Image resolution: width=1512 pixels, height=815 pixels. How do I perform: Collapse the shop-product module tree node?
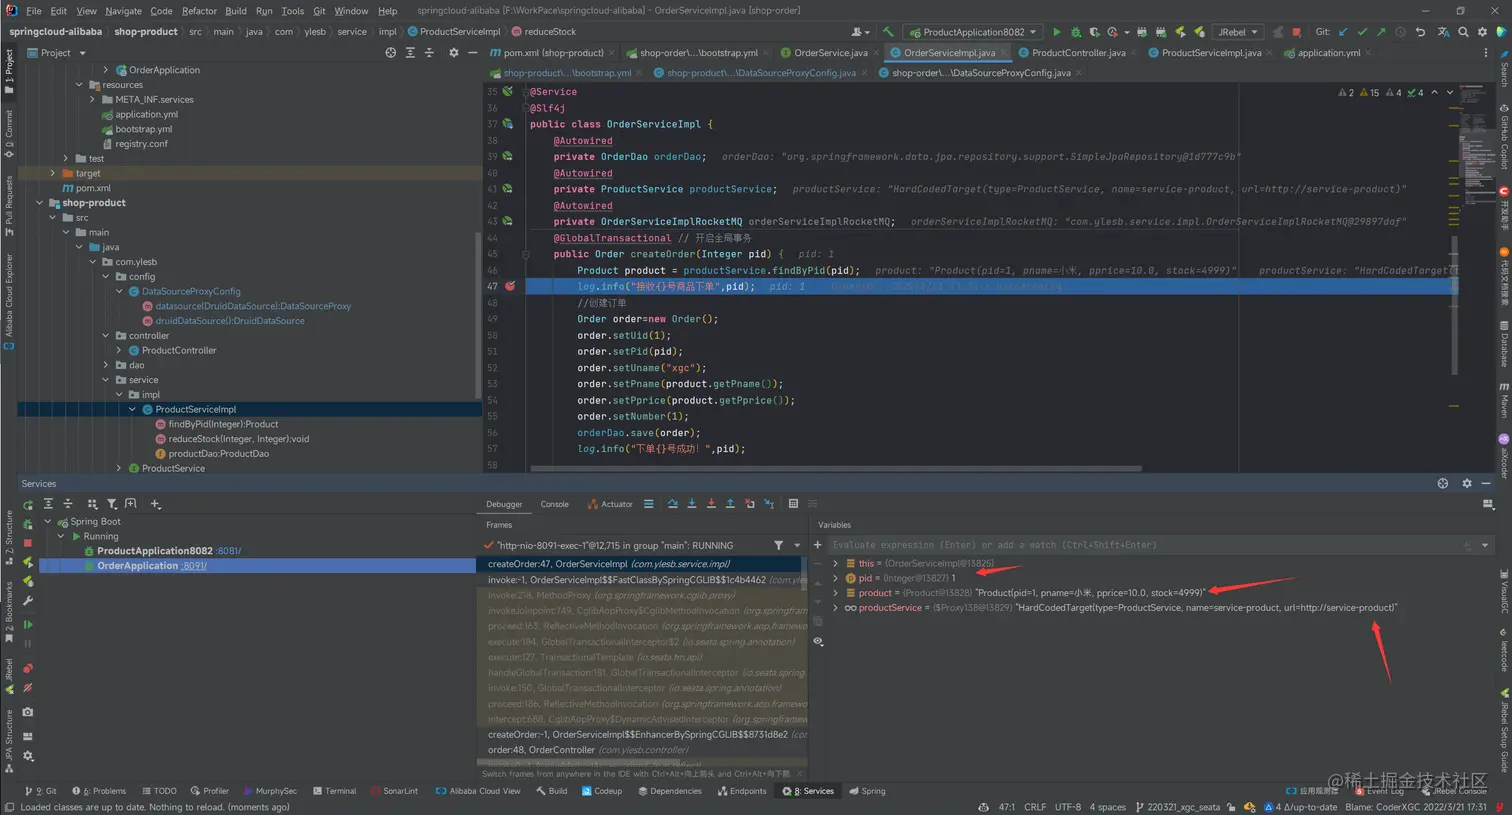point(40,203)
